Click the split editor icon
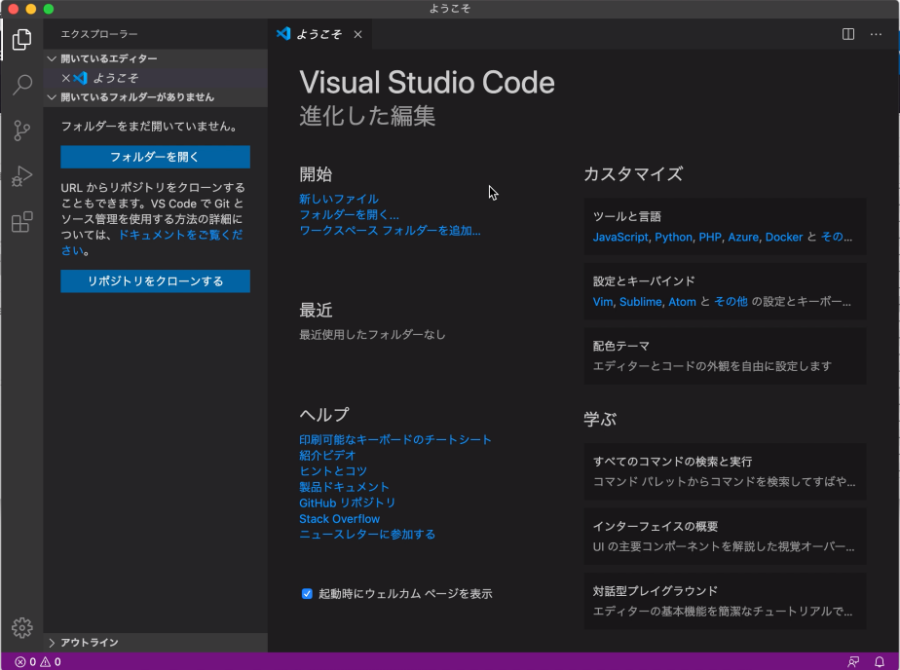This screenshot has width=900, height=670. [x=848, y=34]
